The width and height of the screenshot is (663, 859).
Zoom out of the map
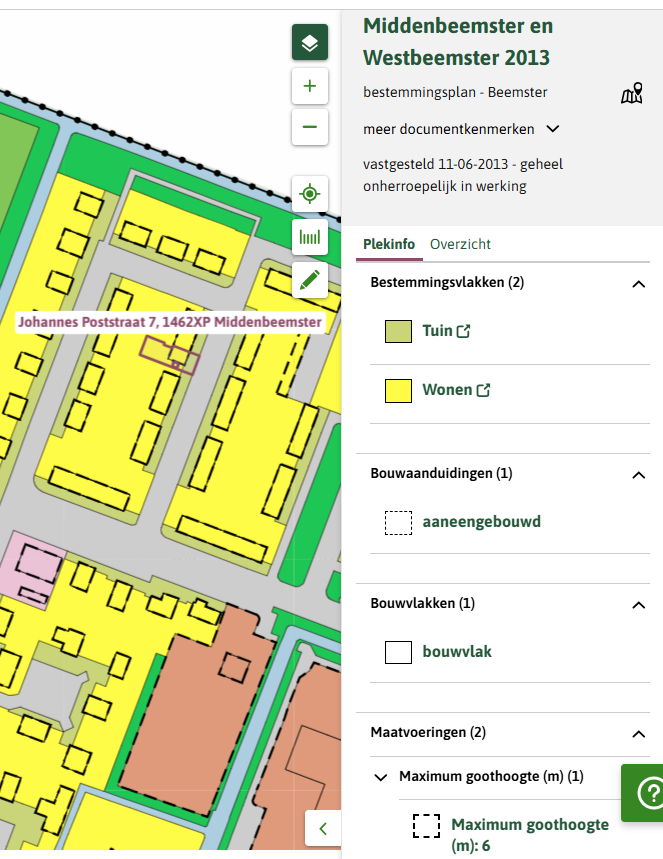click(310, 127)
